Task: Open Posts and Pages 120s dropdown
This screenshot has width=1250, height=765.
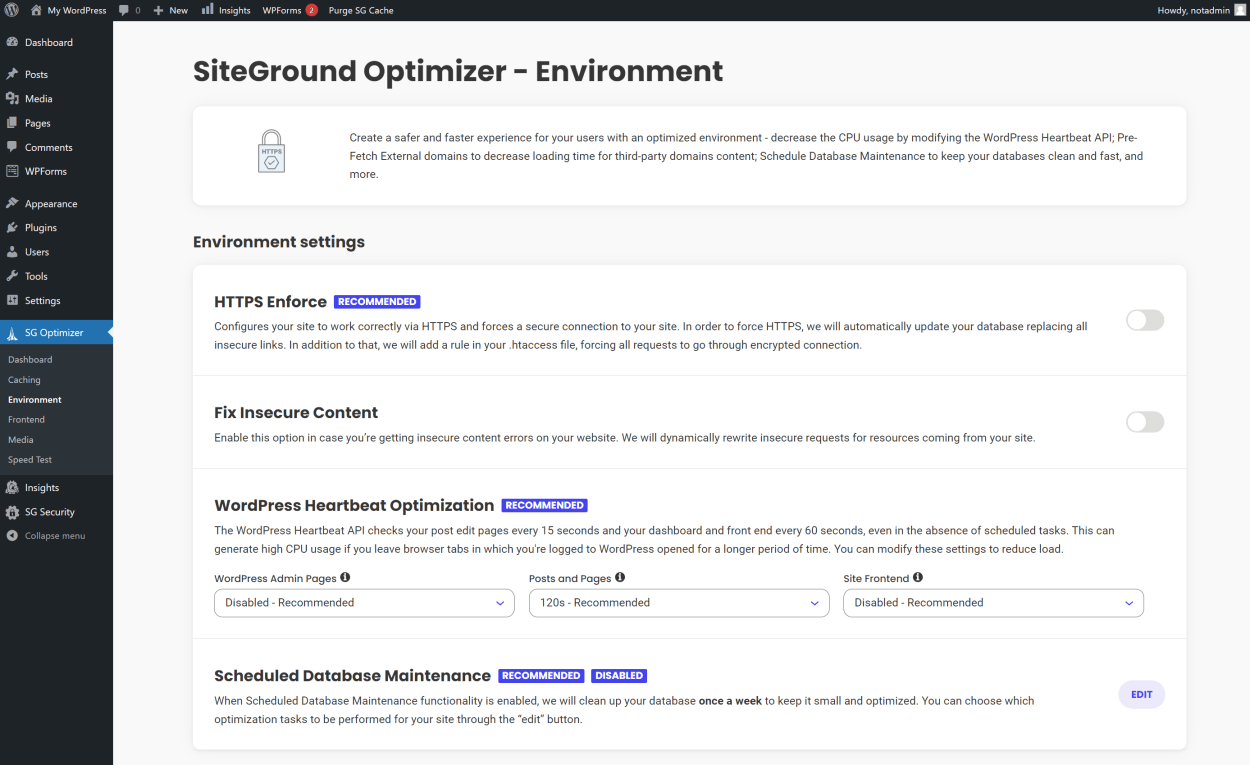Action: point(679,603)
